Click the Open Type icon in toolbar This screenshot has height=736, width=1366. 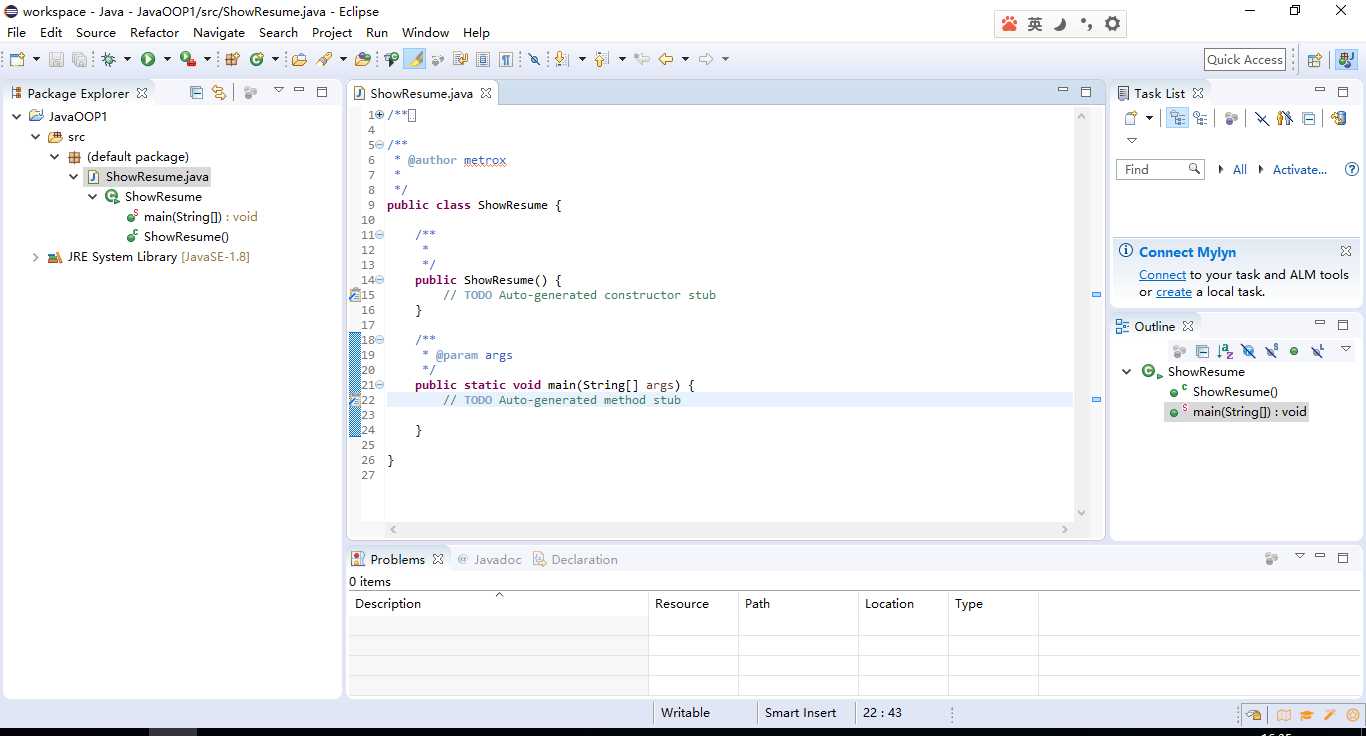299,60
